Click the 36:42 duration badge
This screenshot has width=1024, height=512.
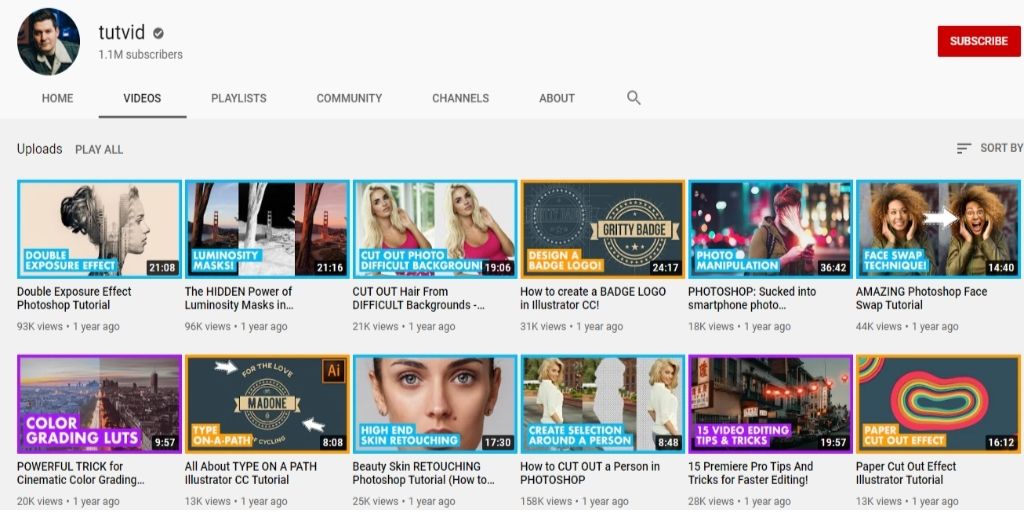pyautogui.click(x=834, y=267)
